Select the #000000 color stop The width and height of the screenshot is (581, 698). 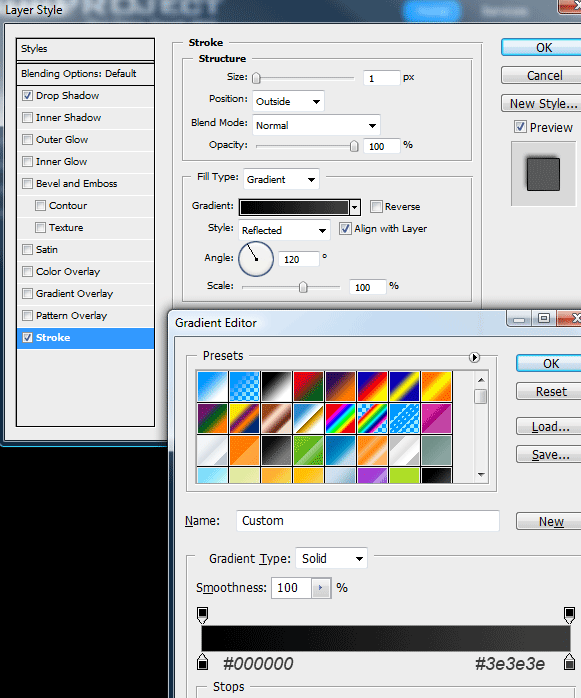tap(203, 662)
